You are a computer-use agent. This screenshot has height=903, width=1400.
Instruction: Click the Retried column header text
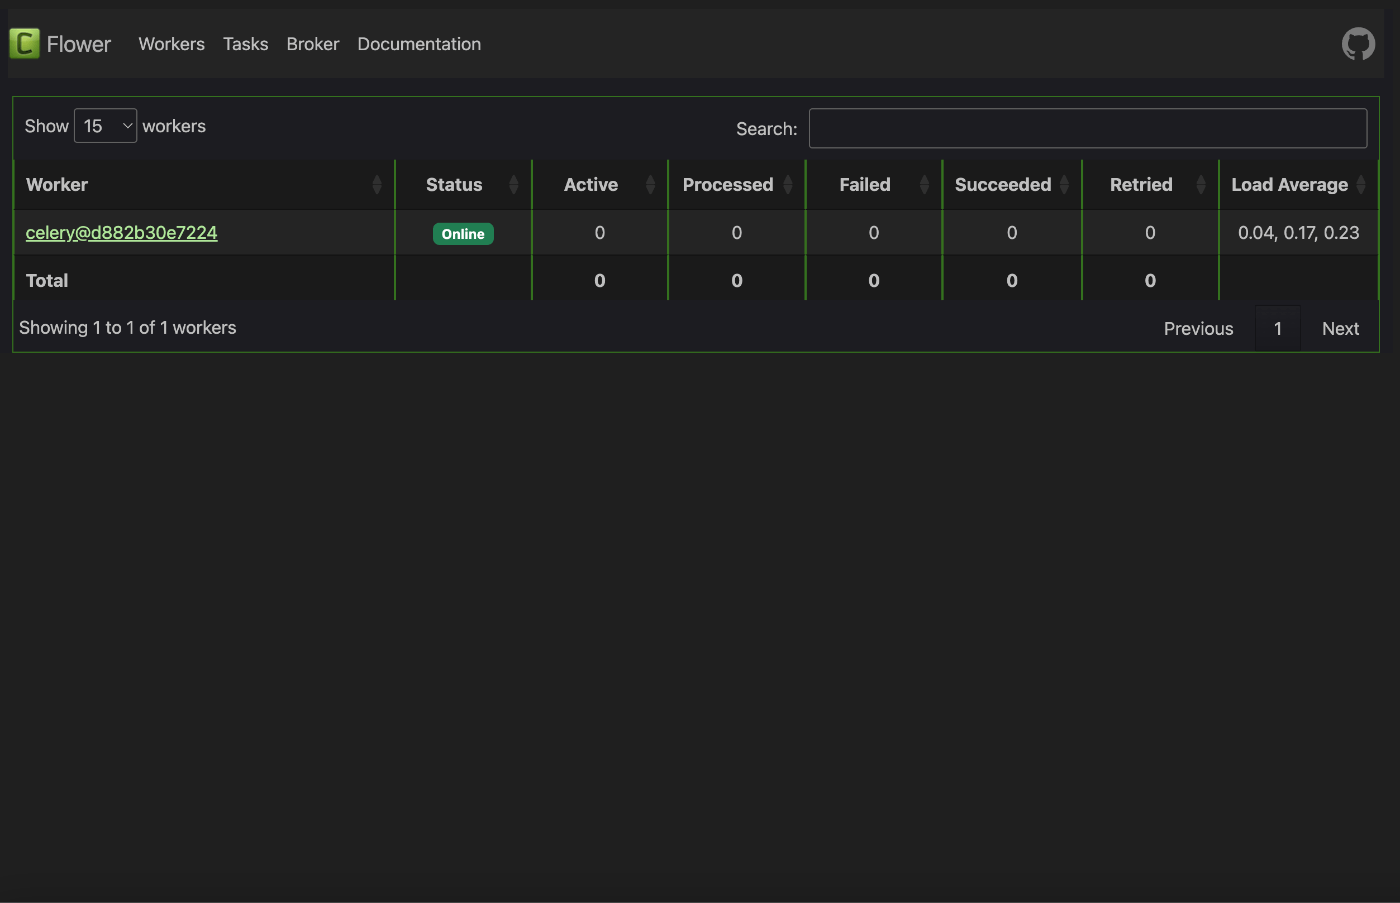pyautogui.click(x=1141, y=185)
